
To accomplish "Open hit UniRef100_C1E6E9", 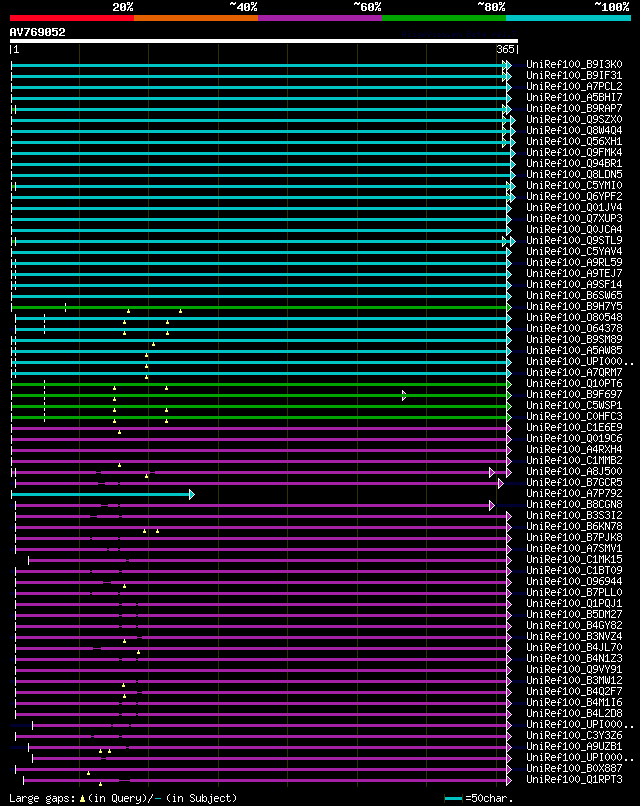I will [574, 428].
